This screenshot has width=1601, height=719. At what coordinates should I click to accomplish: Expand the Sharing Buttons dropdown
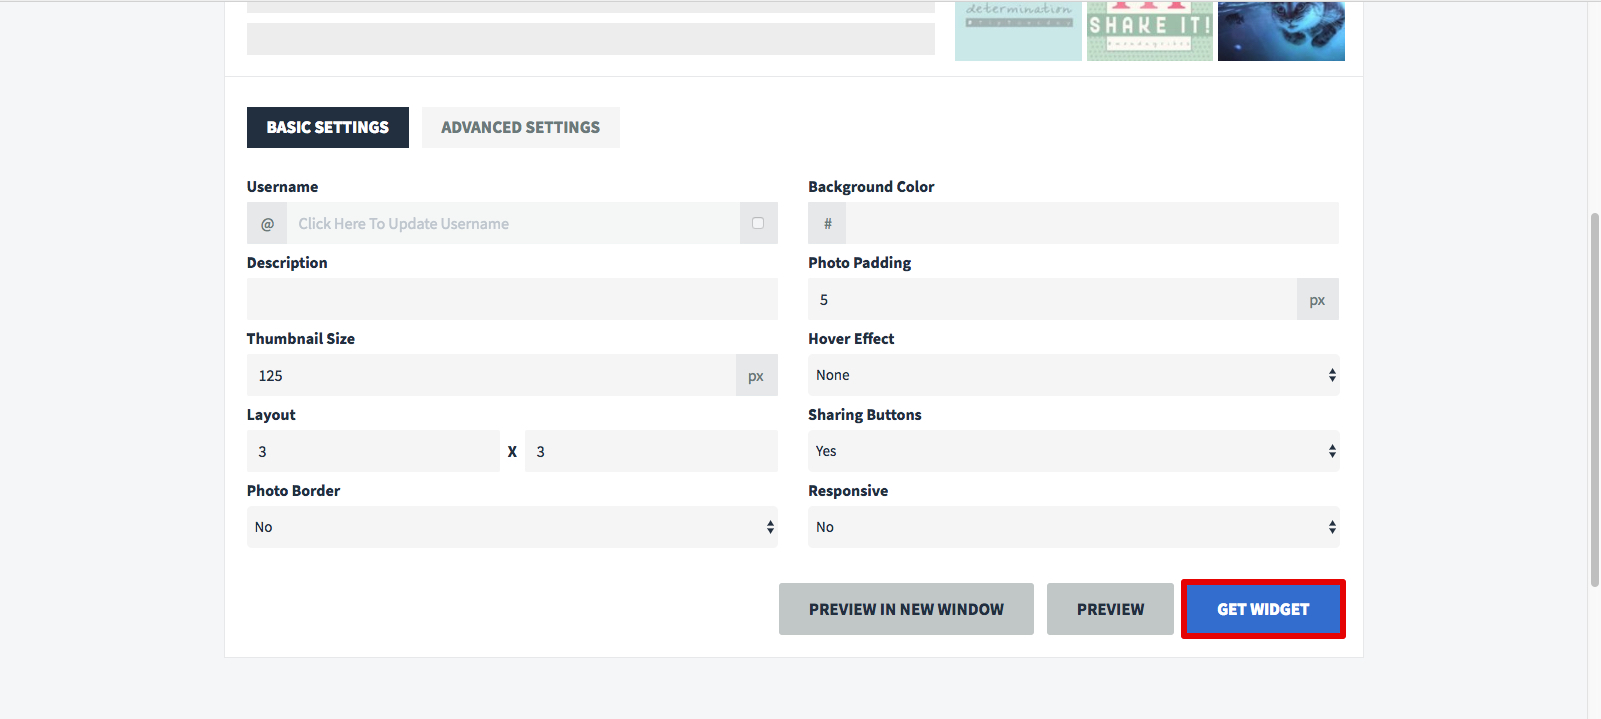[1073, 451]
